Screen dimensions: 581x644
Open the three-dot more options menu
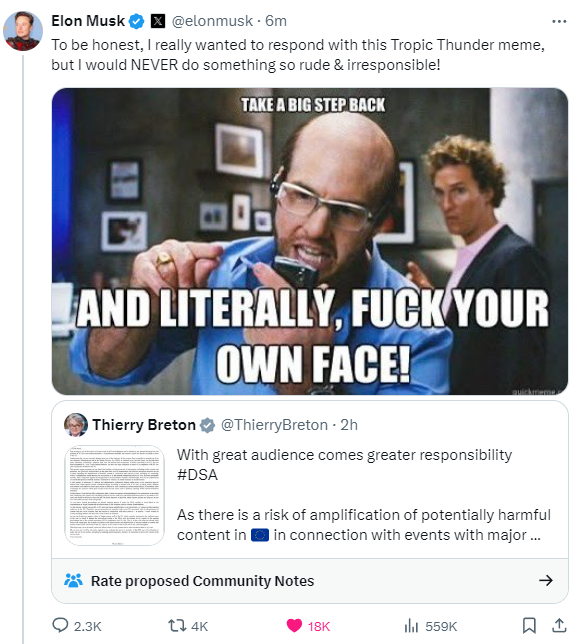coord(559,21)
